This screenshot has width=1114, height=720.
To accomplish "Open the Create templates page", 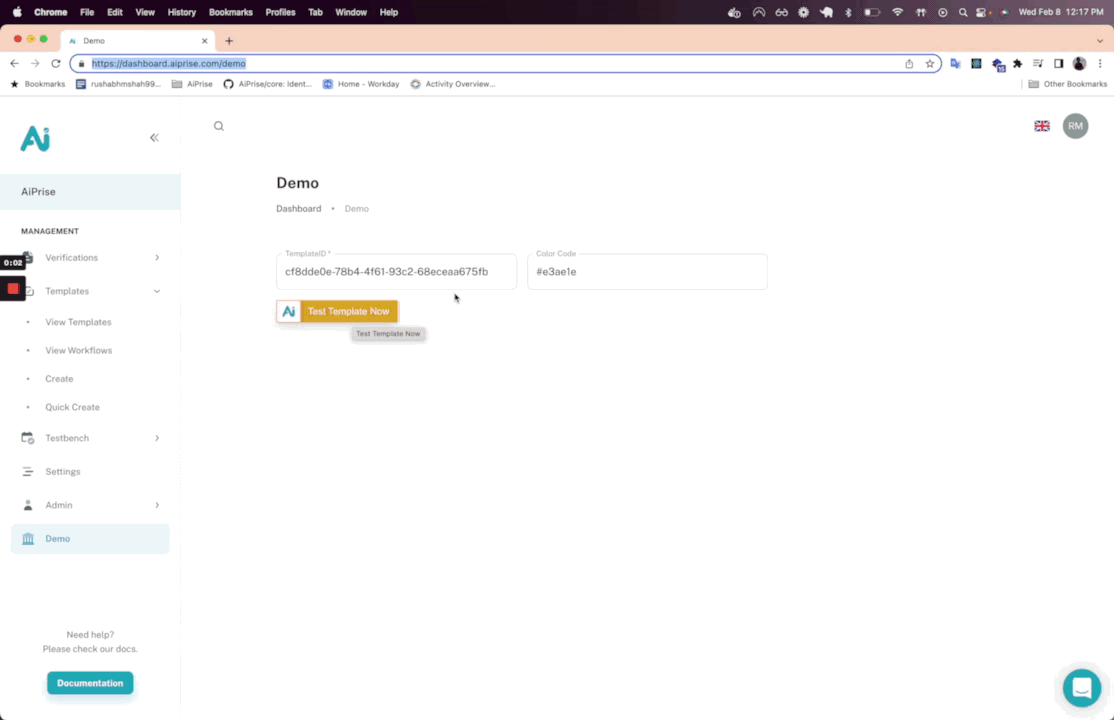I will [59, 379].
